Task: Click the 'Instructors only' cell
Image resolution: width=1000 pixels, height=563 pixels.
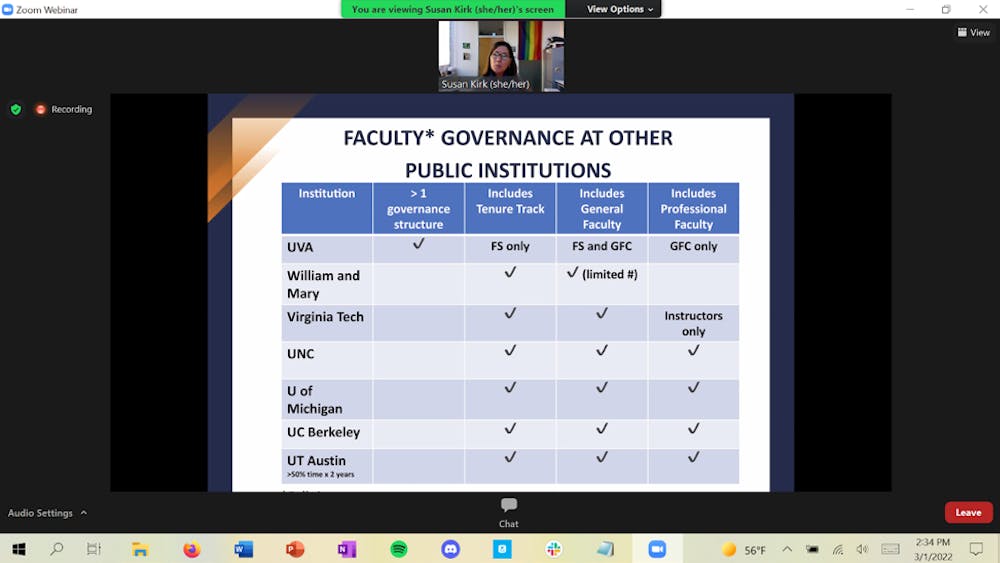Action: point(693,323)
